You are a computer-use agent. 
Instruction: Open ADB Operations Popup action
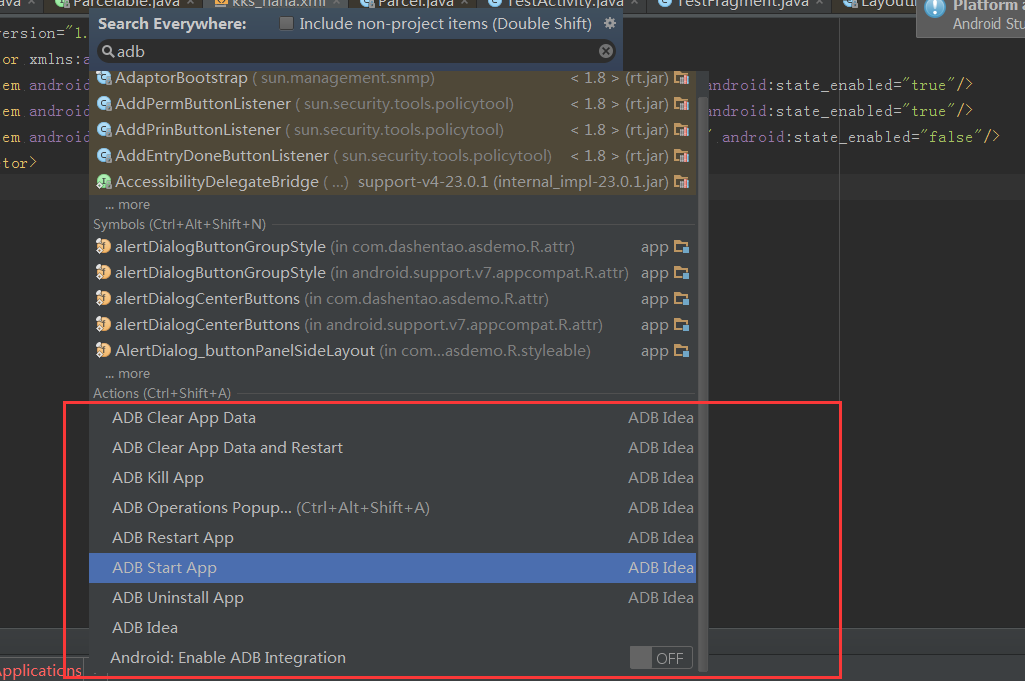pyautogui.click(x=202, y=508)
